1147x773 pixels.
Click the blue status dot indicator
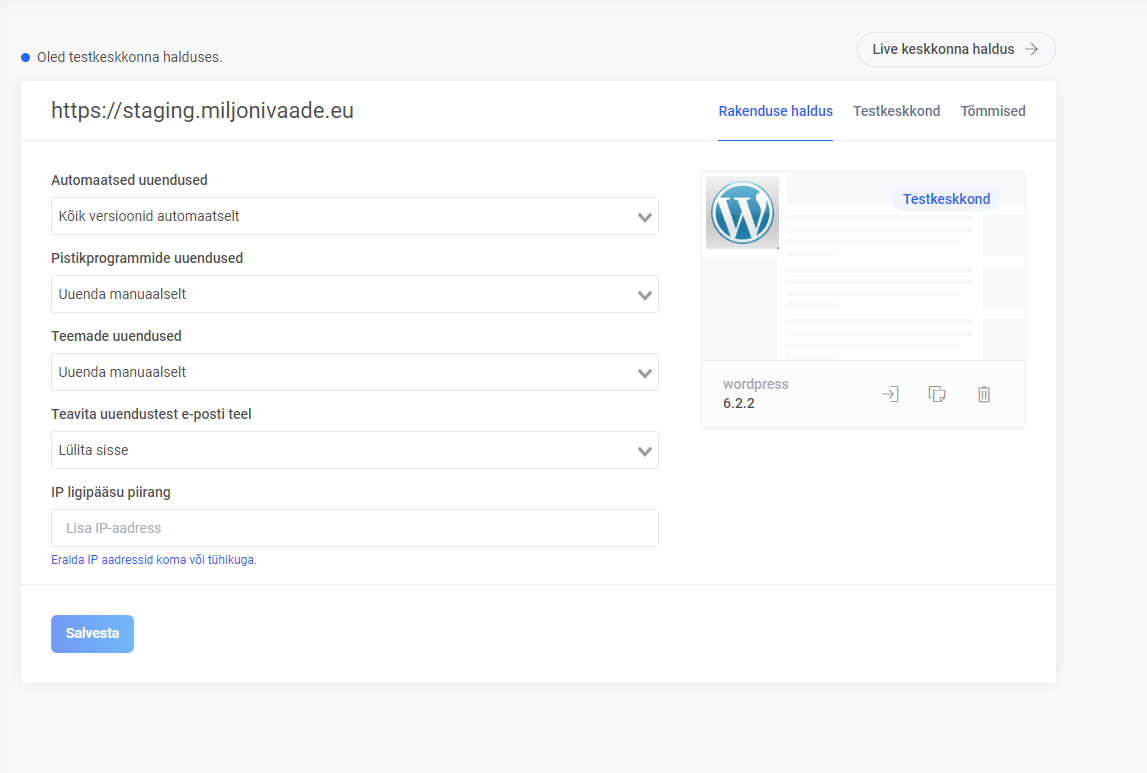coord(26,57)
